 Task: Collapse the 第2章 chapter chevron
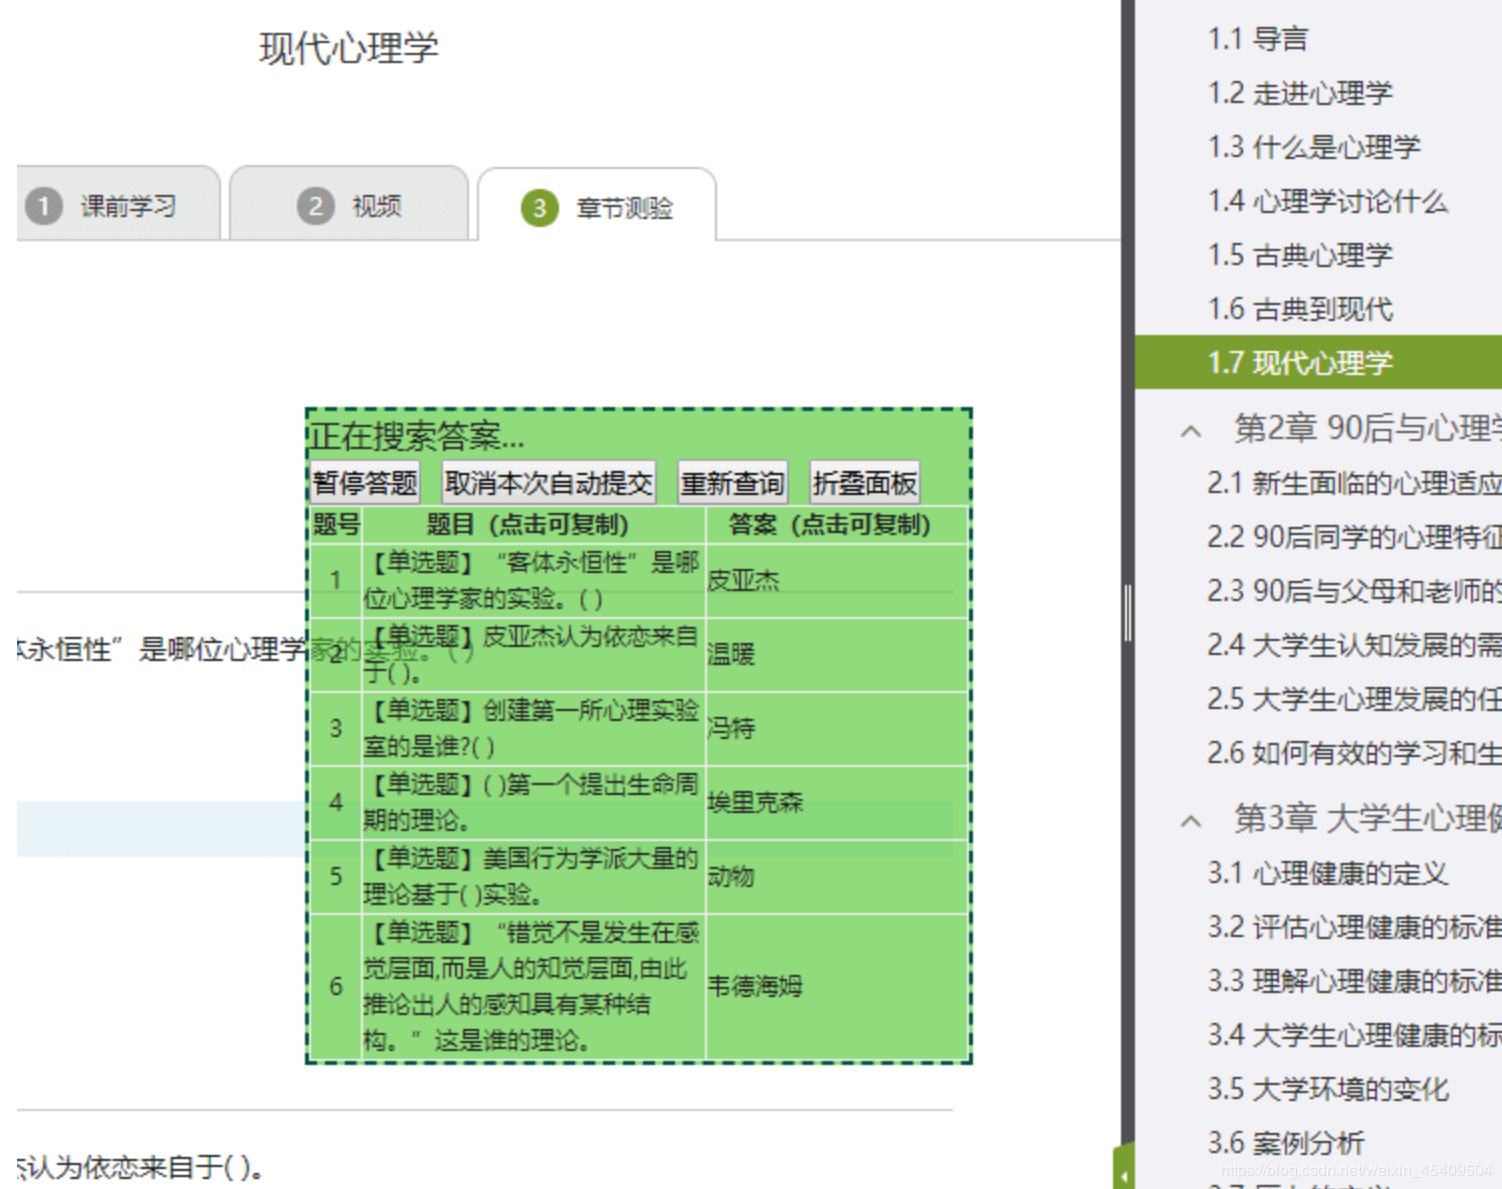tap(1190, 431)
